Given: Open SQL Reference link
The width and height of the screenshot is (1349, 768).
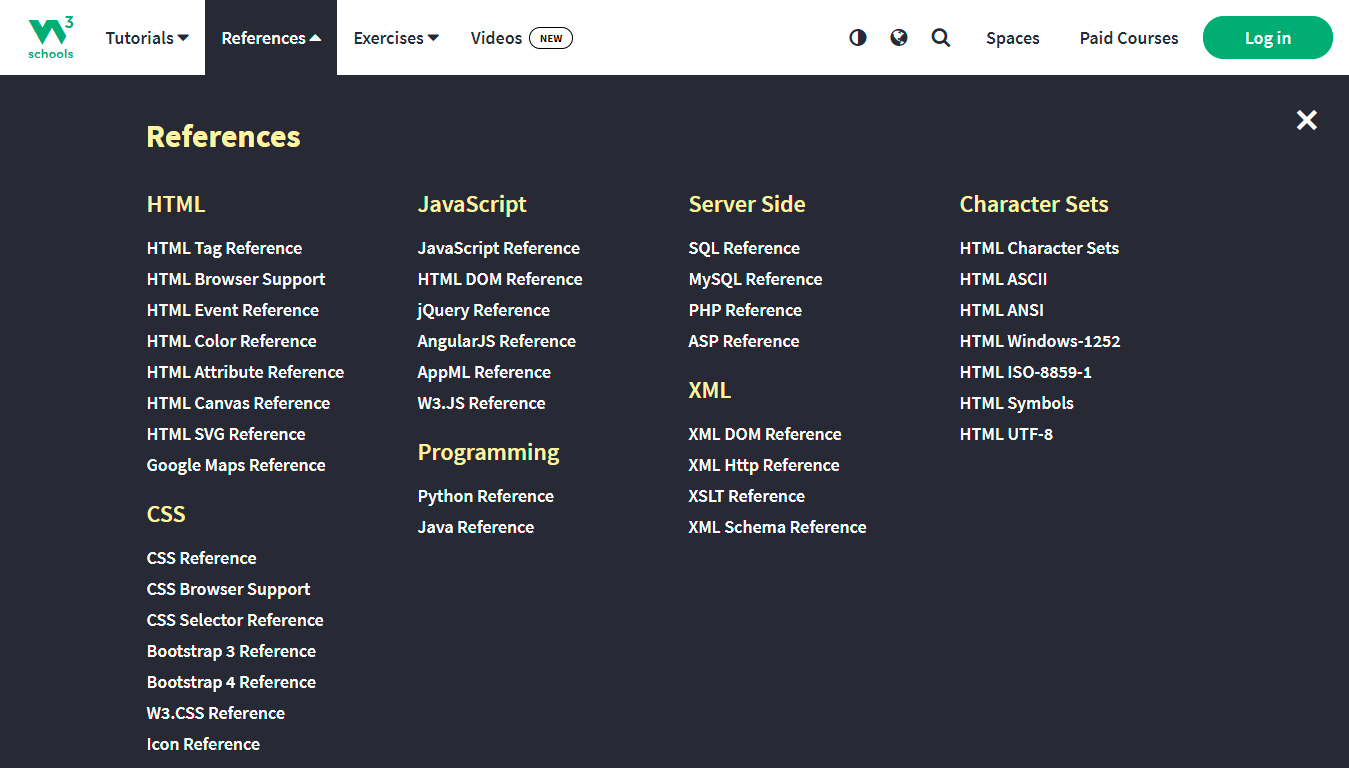Looking at the screenshot, I should coord(744,248).
